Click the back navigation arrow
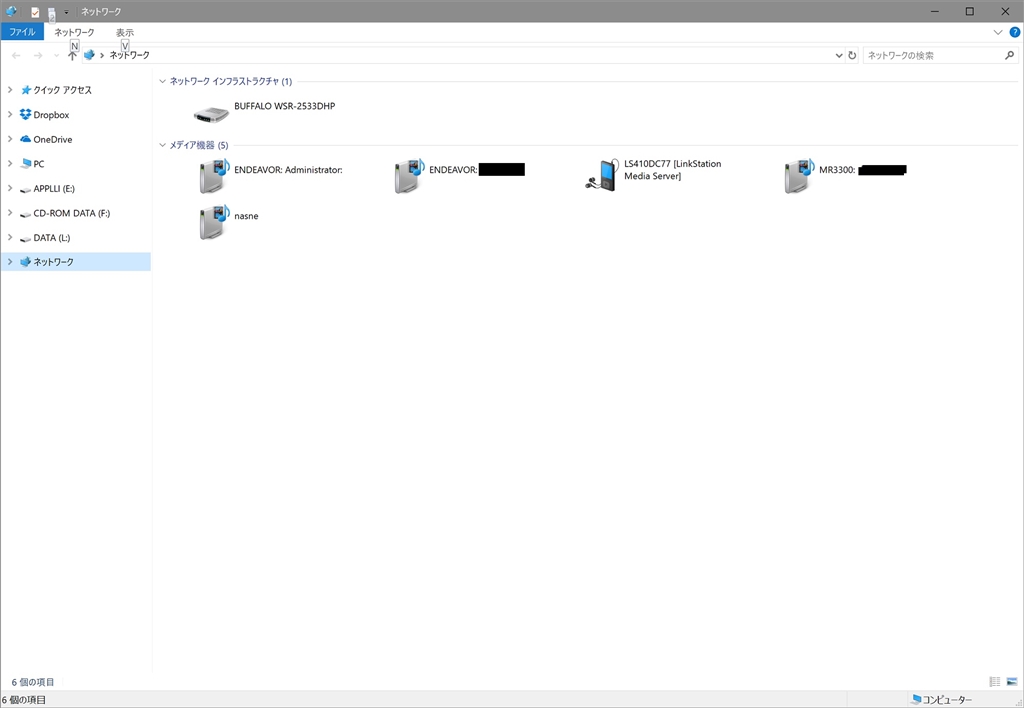The width and height of the screenshot is (1024, 708). pos(16,56)
